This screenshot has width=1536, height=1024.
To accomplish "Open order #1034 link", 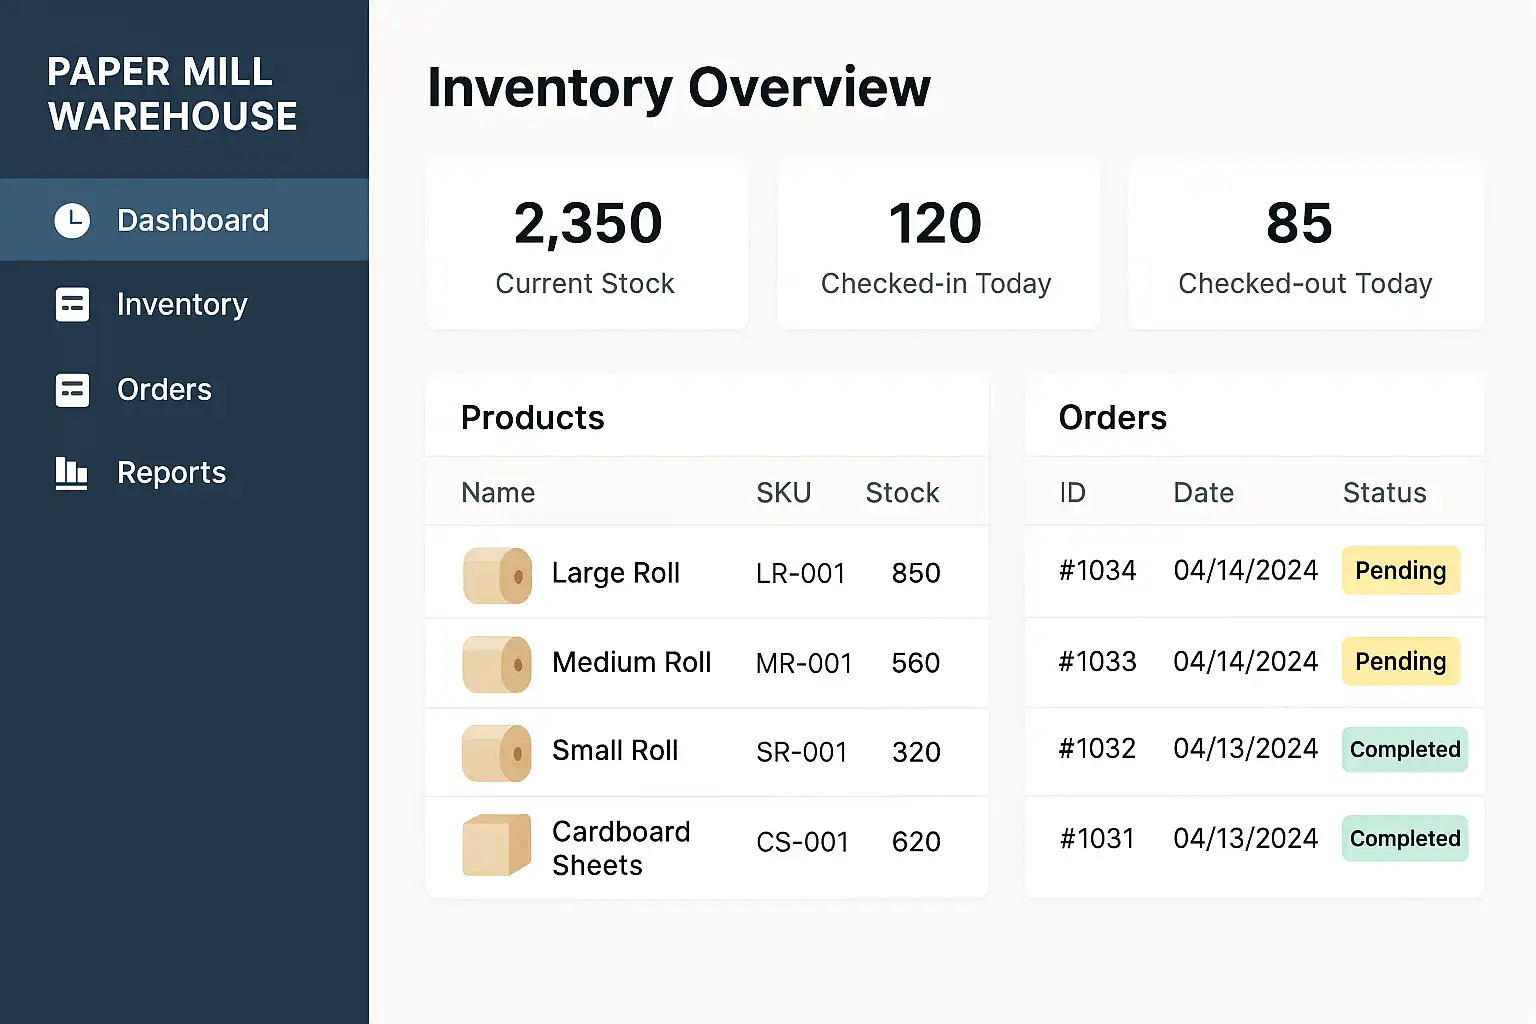I will 1097,571.
